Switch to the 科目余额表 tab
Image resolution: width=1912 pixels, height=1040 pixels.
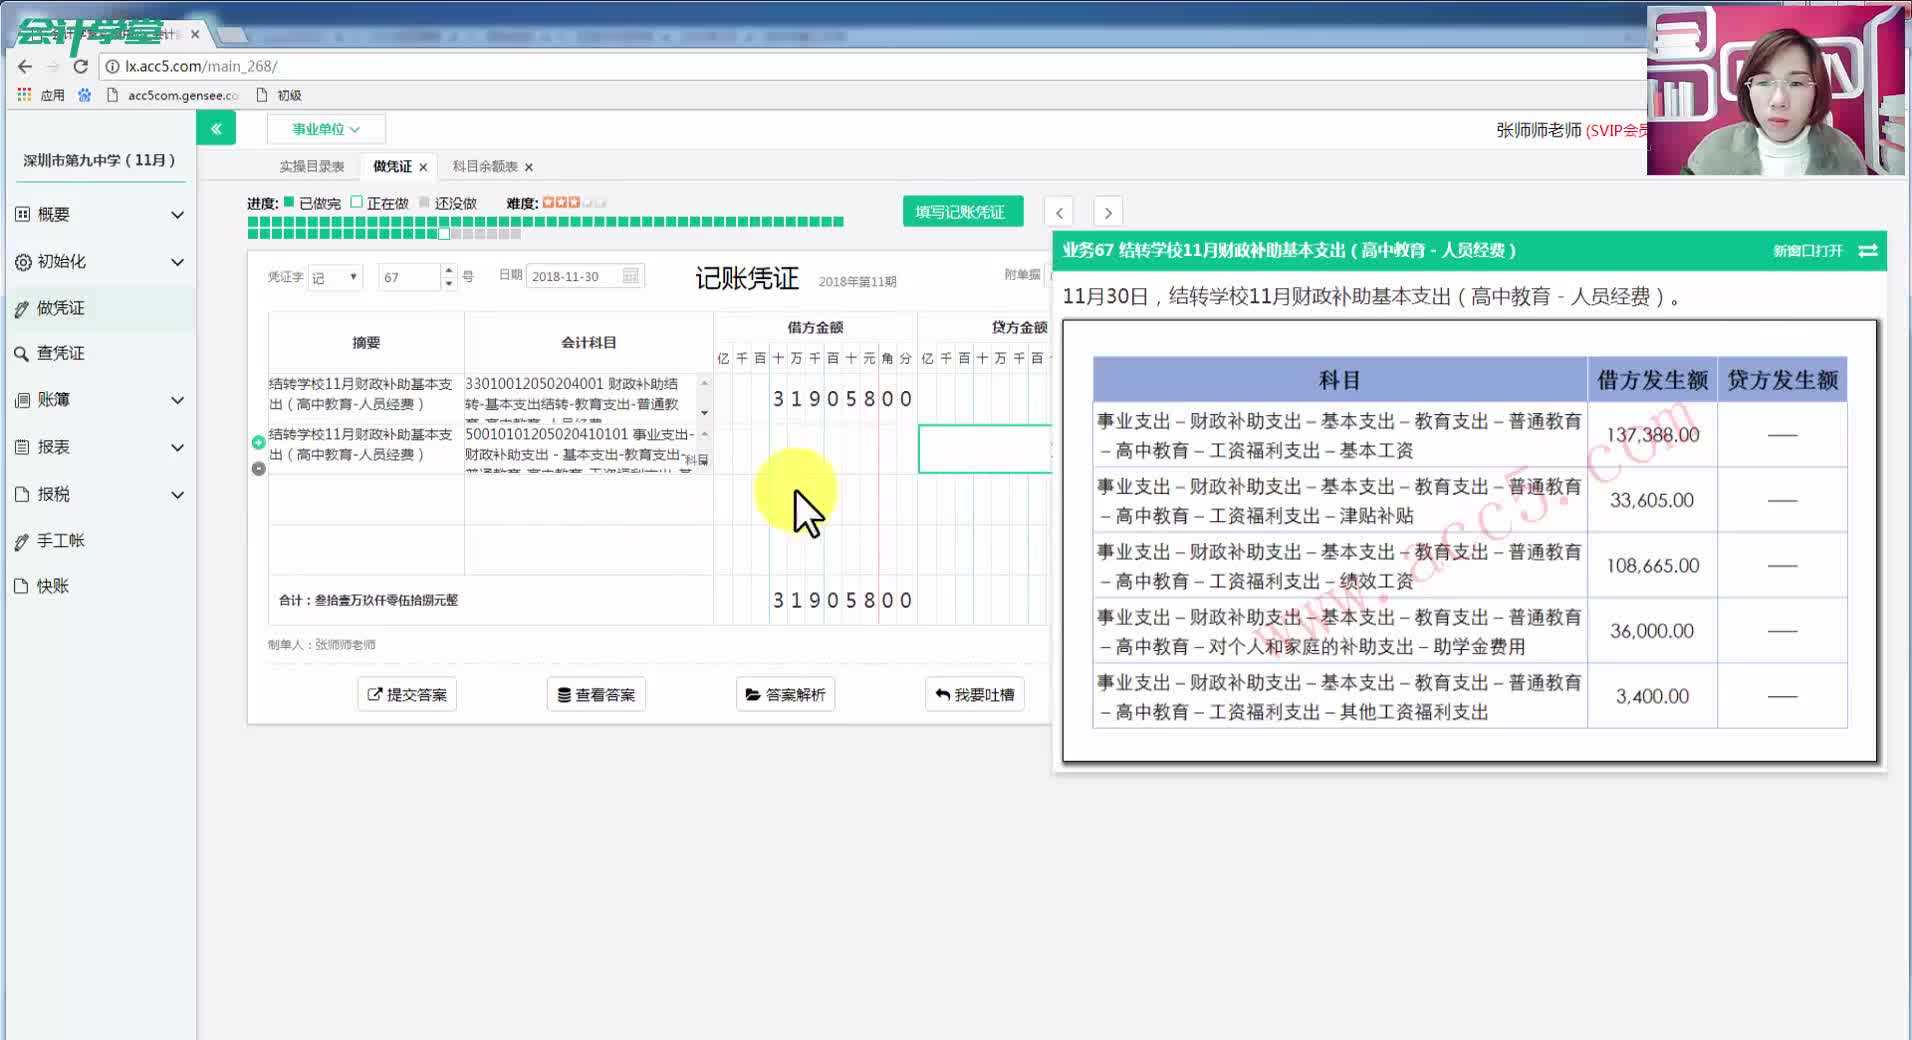pyautogui.click(x=485, y=166)
